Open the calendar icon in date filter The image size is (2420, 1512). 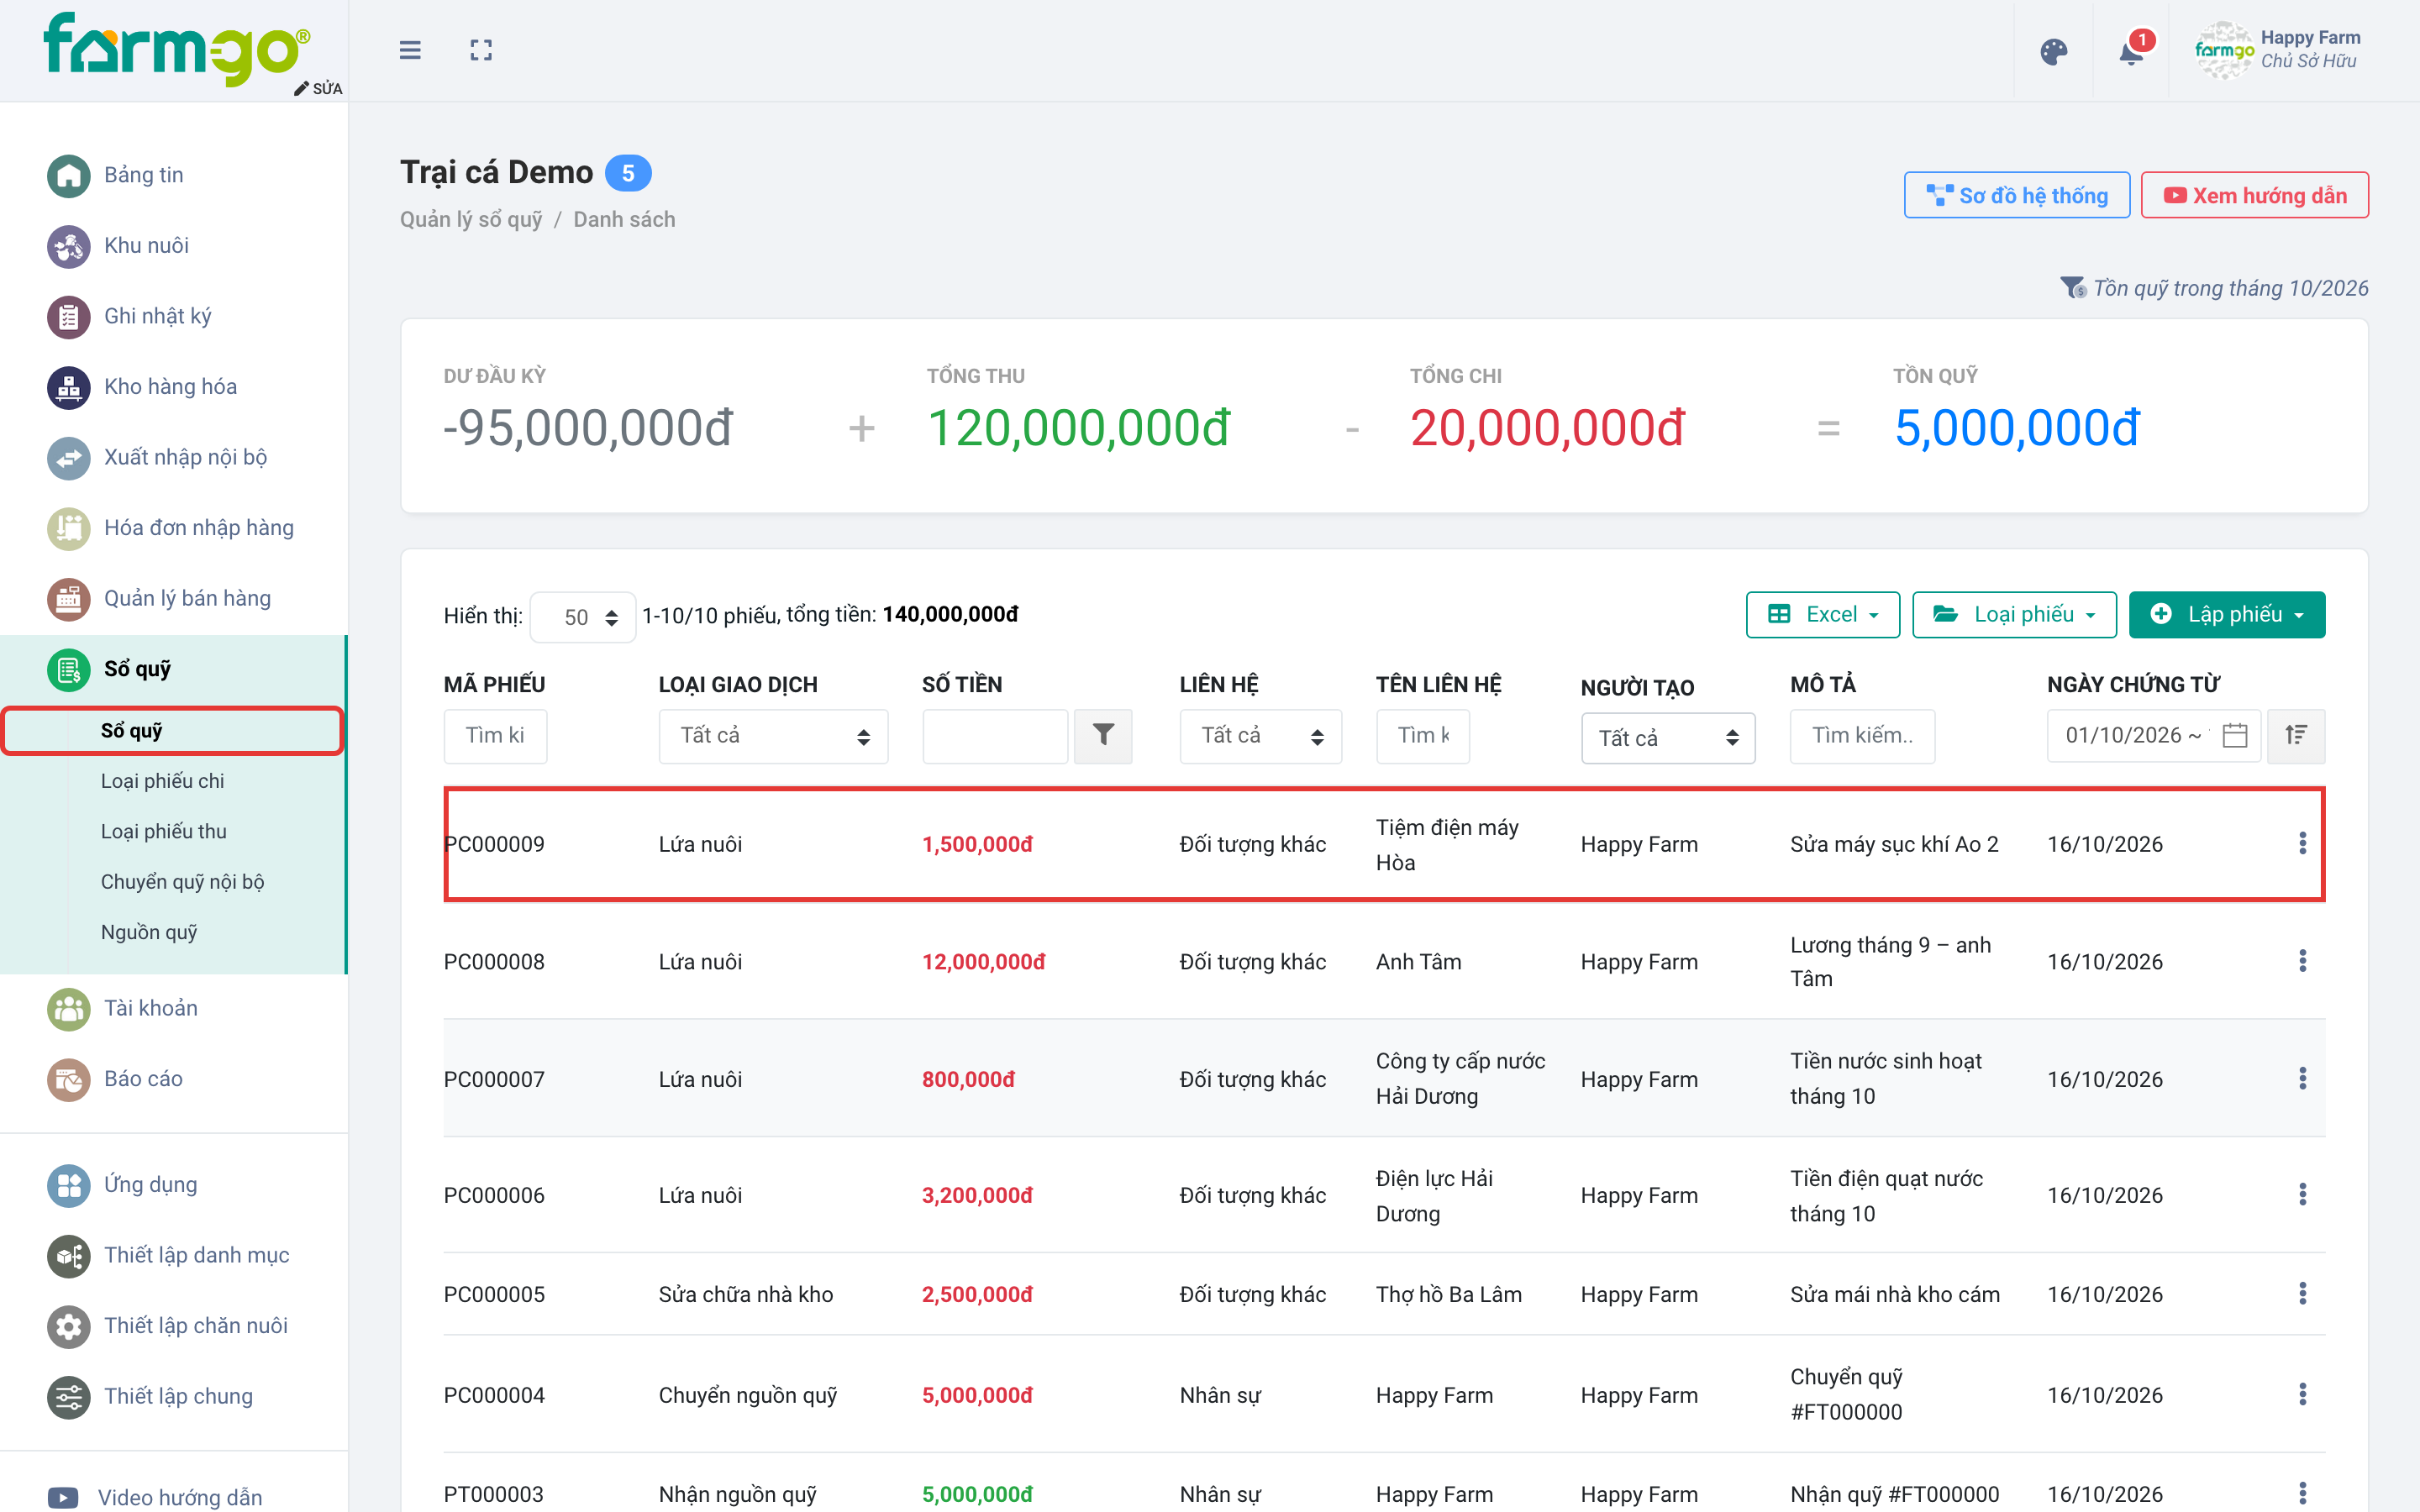click(x=2235, y=736)
